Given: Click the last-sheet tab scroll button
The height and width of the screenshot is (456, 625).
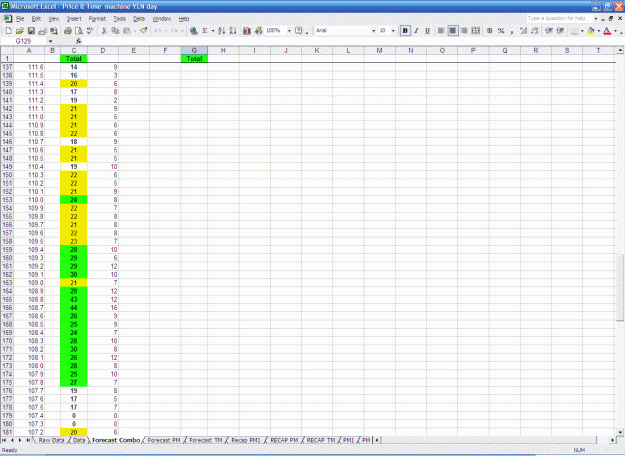Looking at the screenshot, I should point(28,440).
